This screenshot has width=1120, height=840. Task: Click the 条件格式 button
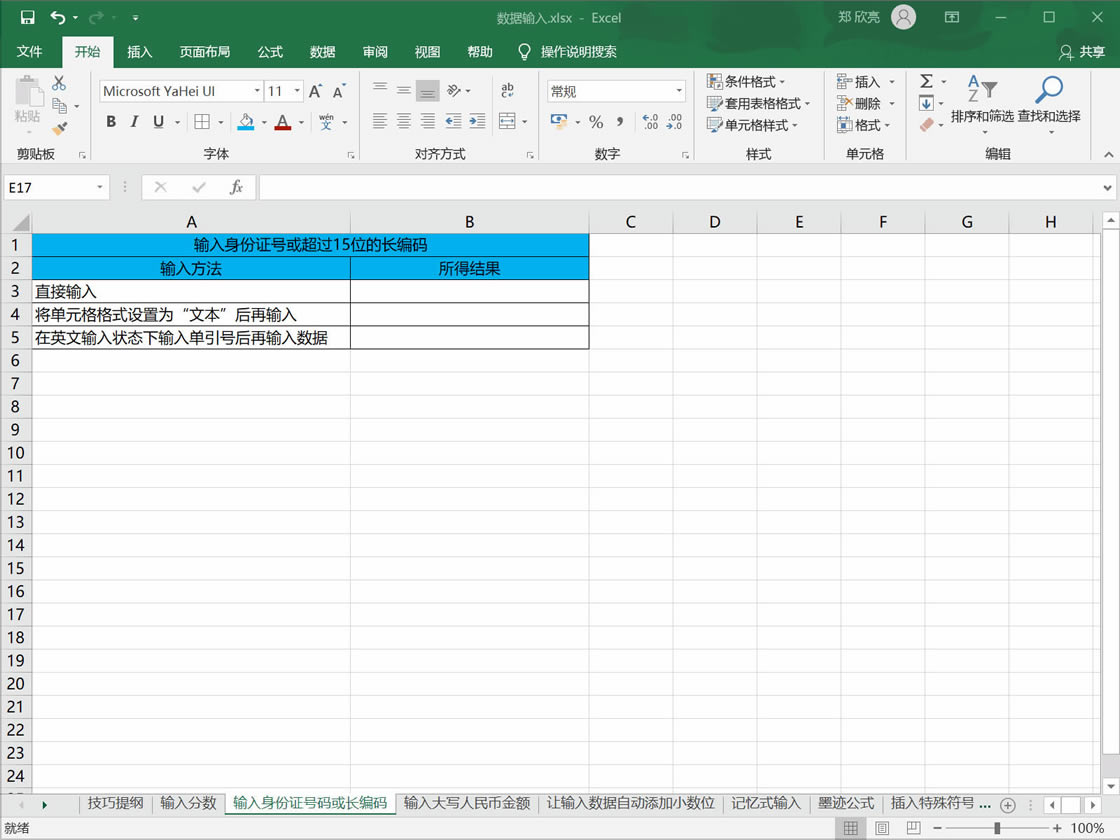click(x=746, y=80)
